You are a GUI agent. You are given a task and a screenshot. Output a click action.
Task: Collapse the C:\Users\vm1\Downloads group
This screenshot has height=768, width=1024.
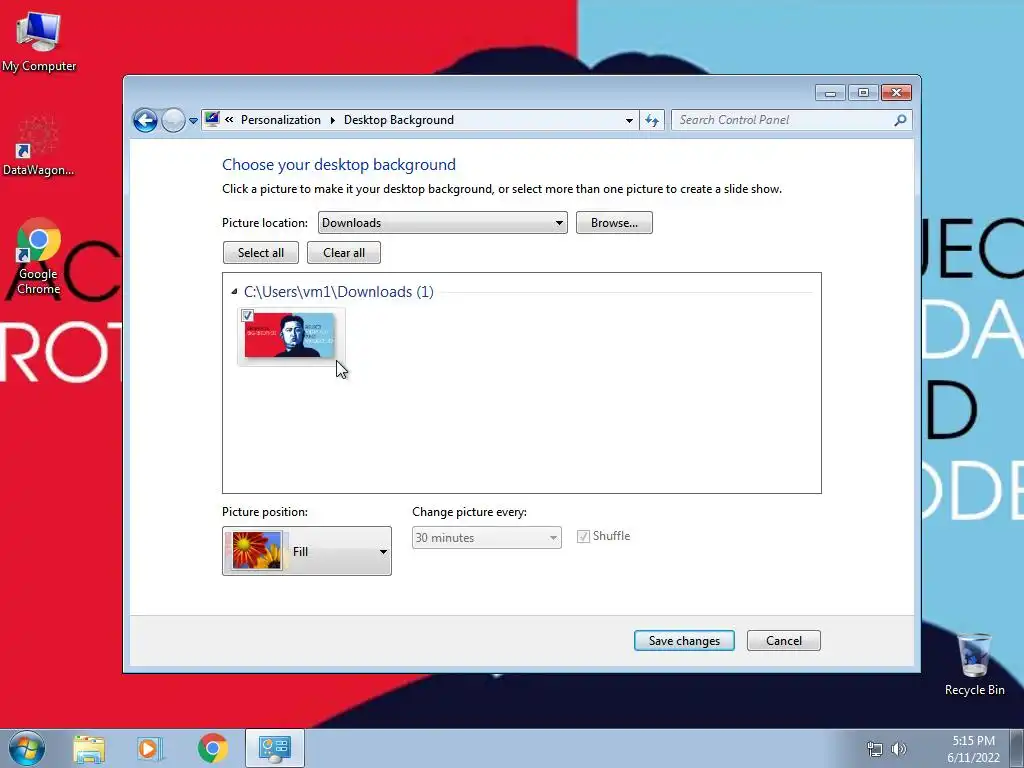234,292
